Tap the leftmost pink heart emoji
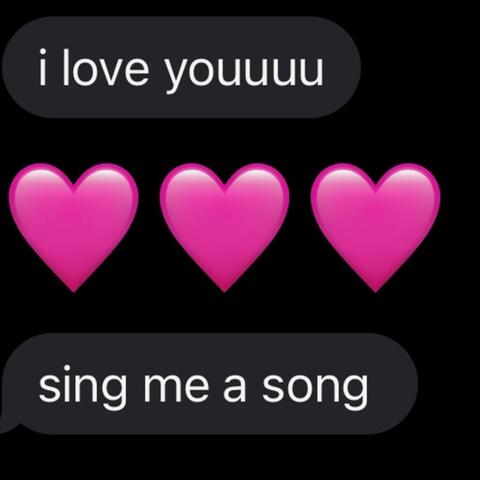This screenshot has width=480, height=480. click(x=74, y=227)
